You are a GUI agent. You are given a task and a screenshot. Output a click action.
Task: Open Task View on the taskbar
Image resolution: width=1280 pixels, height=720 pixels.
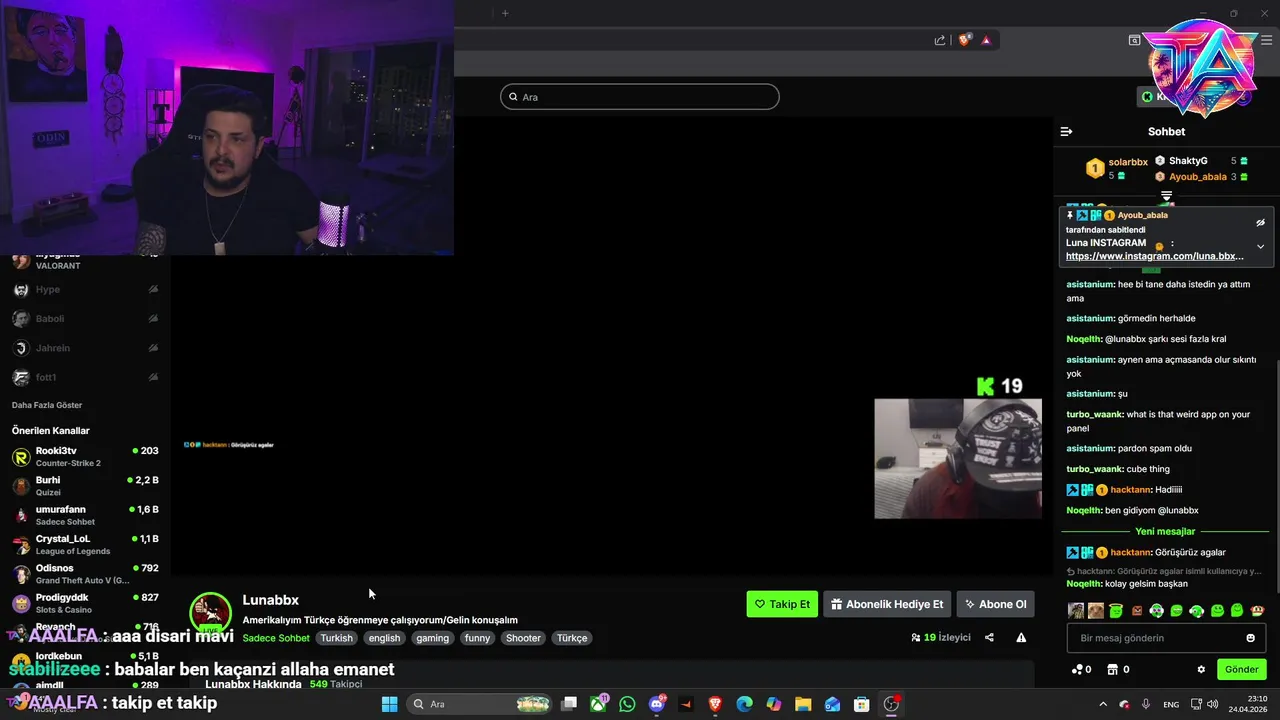click(x=569, y=704)
